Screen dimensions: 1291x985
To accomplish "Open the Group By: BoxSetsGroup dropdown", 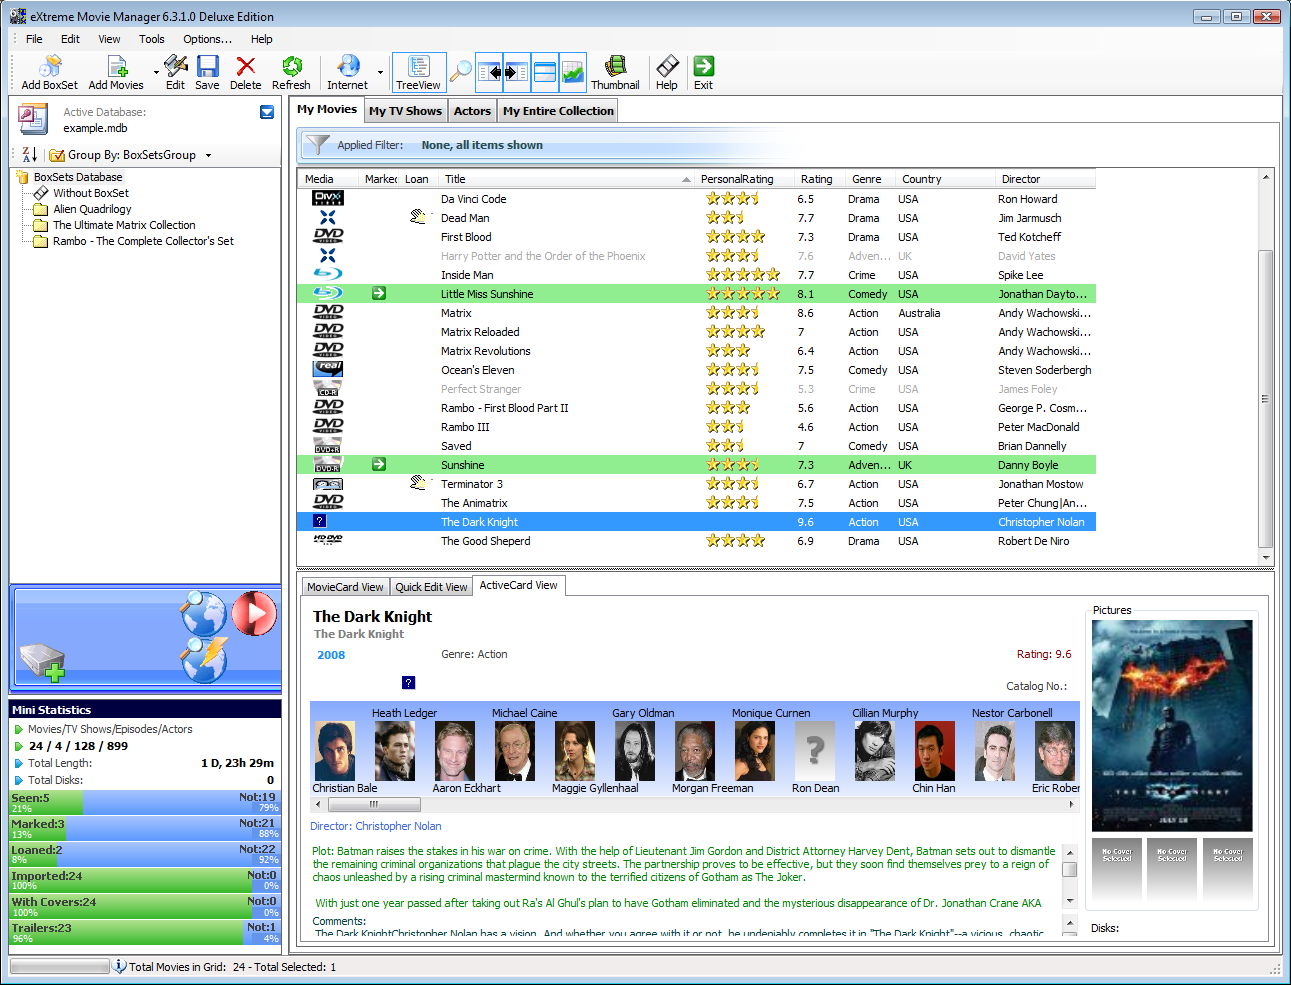I will pyautogui.click(x=131, y=155).
